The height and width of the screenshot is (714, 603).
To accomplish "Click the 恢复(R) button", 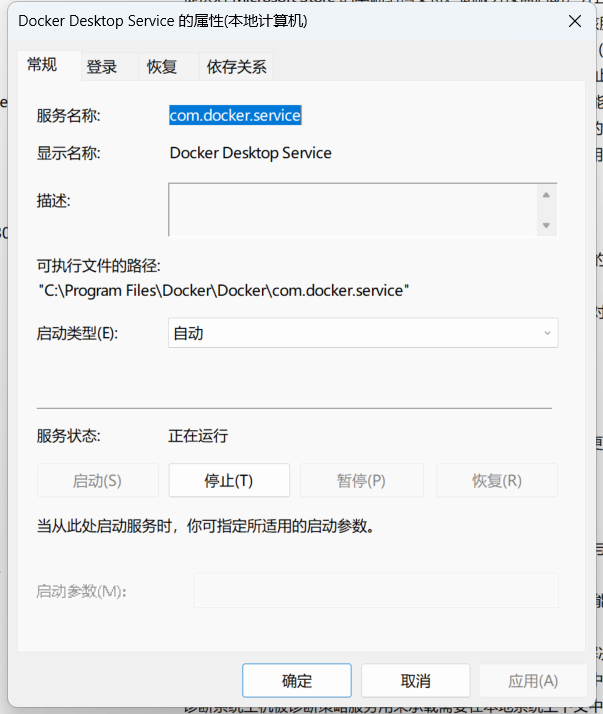I will coord(497,480).
